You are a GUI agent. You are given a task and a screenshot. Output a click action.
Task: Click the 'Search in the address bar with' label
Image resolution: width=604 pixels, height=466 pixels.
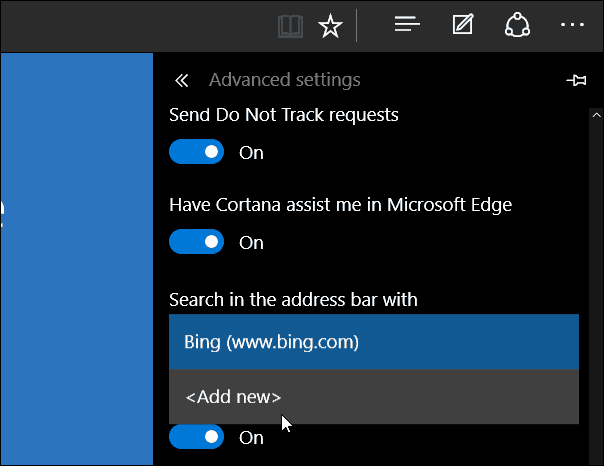(293, 300)
